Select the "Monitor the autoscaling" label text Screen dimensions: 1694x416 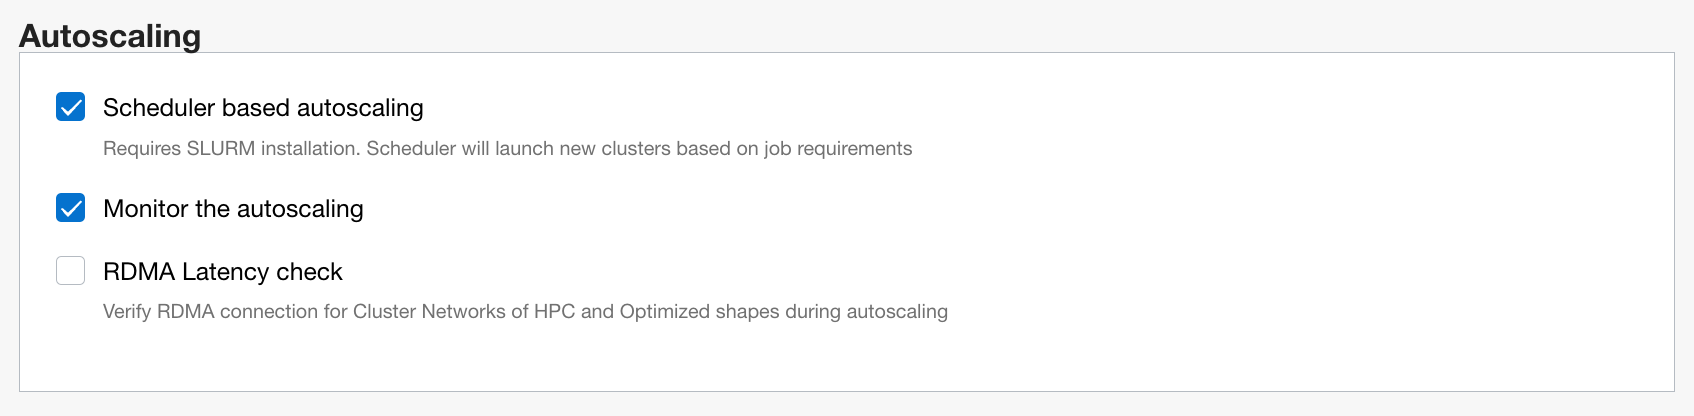tap(233, 209)
